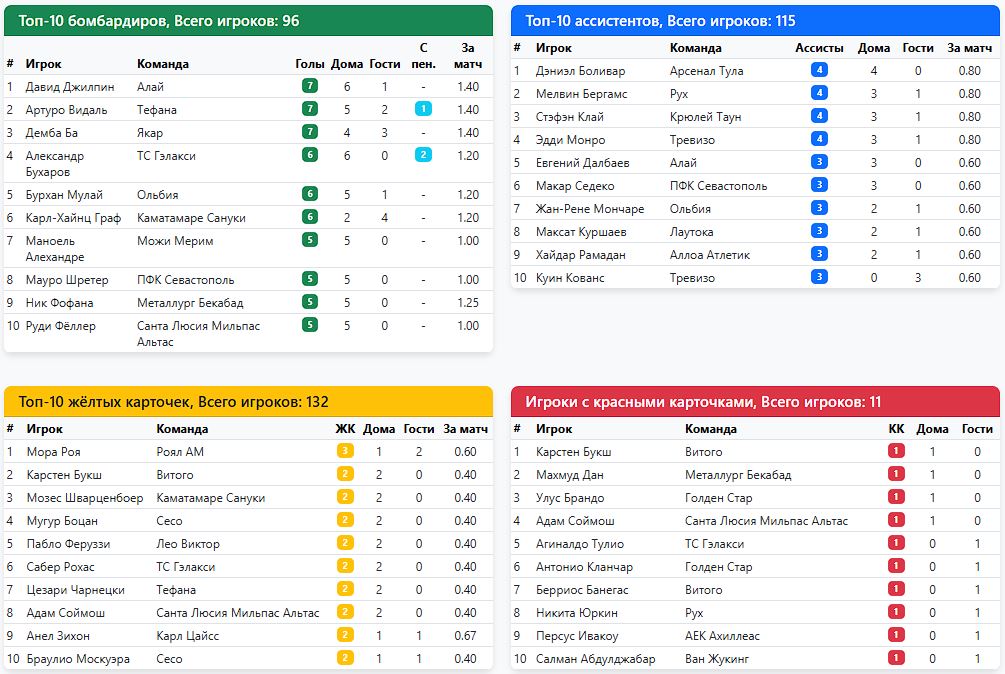The width and height of the screenshot is (1005, 674).
Task: Open player Демба Ба in scorers table
Action: point(51,133)
